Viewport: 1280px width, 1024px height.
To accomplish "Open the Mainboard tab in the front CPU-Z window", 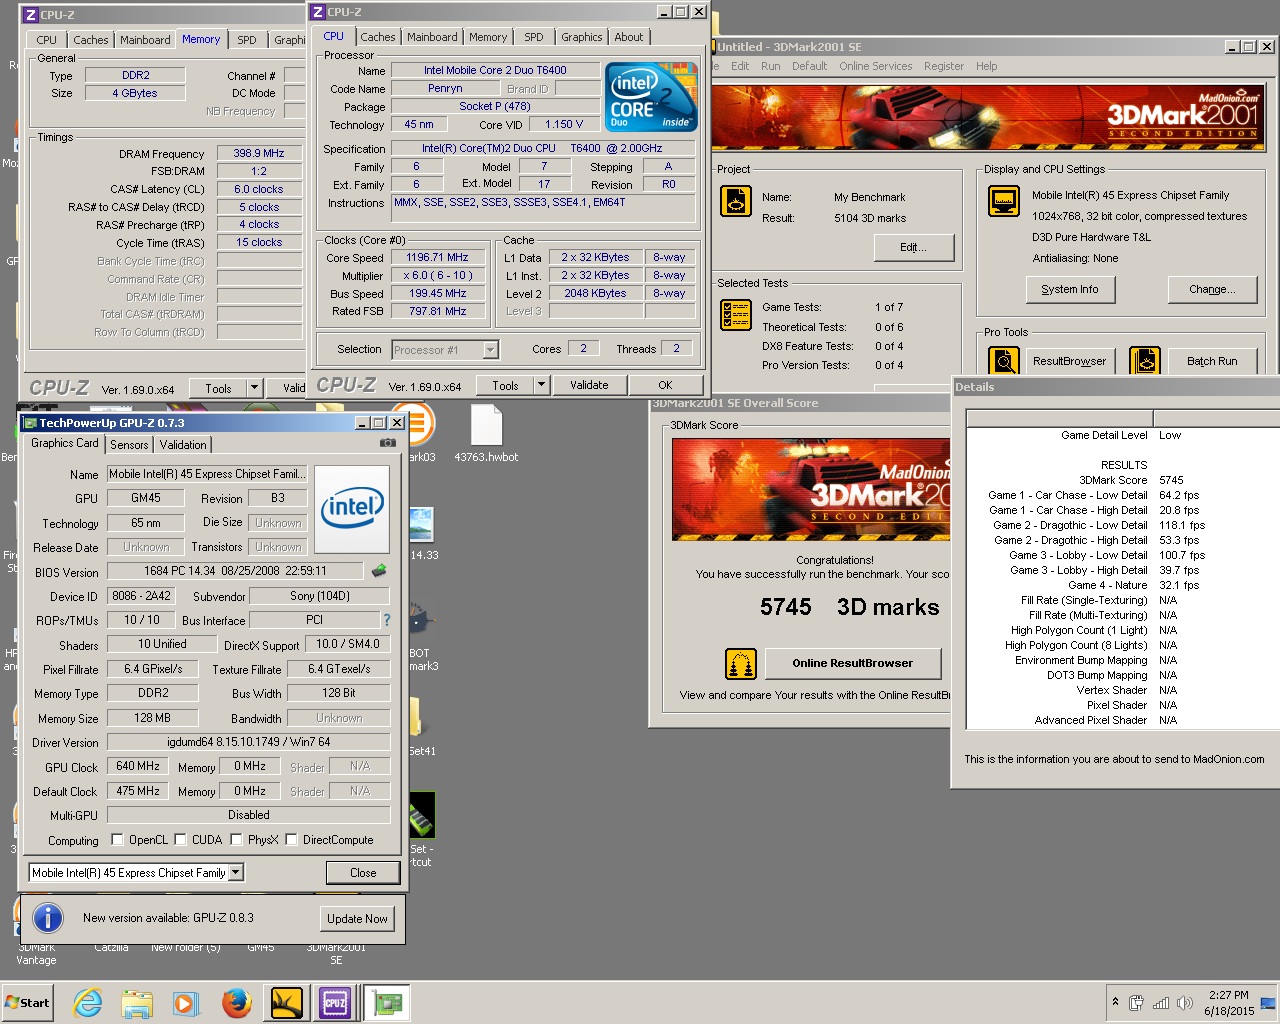I will [x=432, y=37].
